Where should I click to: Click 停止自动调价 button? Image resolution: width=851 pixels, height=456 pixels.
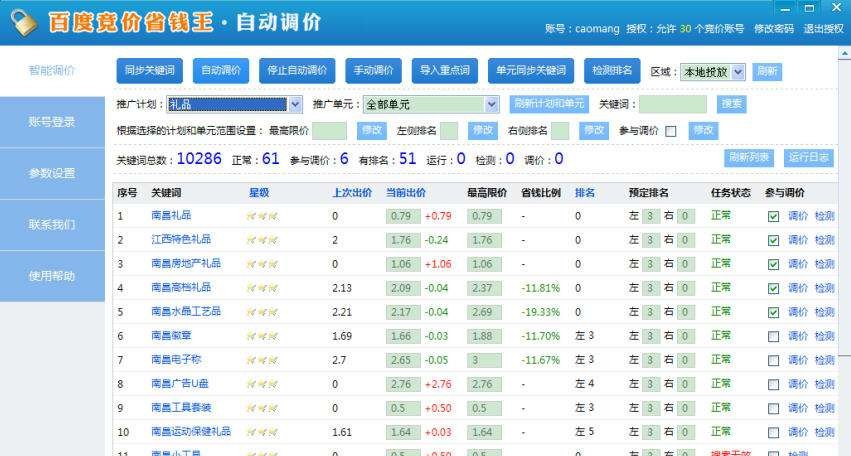click(297, 71)
